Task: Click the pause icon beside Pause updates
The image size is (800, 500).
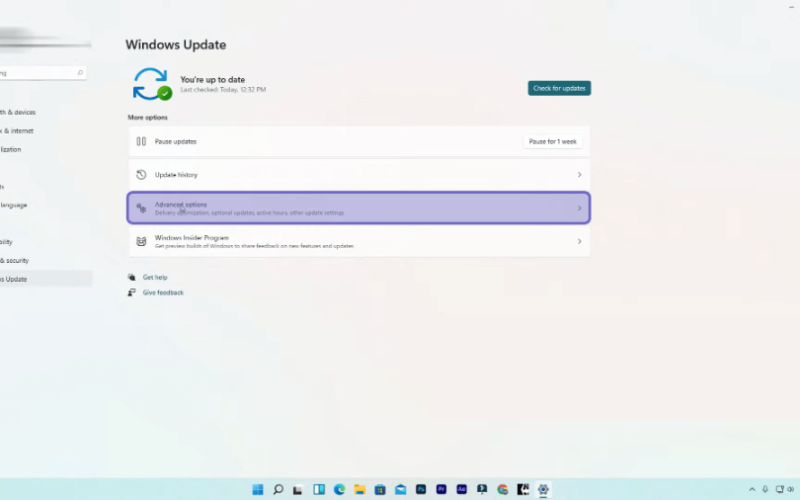Action: coord(141,141)
